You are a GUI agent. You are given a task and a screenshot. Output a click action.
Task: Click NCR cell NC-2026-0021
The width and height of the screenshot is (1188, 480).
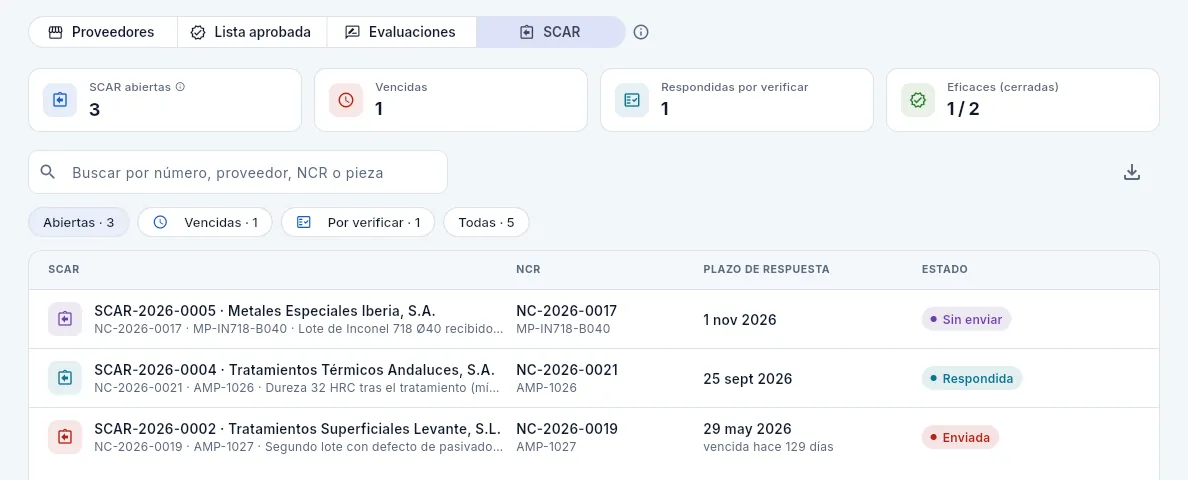click(x=567, y=369)
